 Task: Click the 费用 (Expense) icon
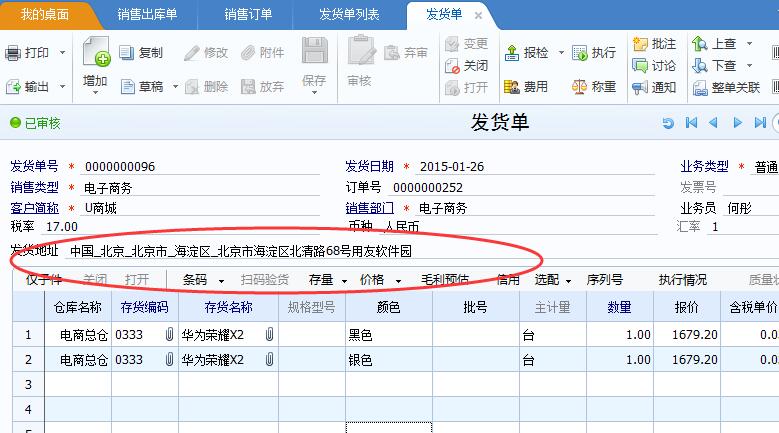click(511, 87)
